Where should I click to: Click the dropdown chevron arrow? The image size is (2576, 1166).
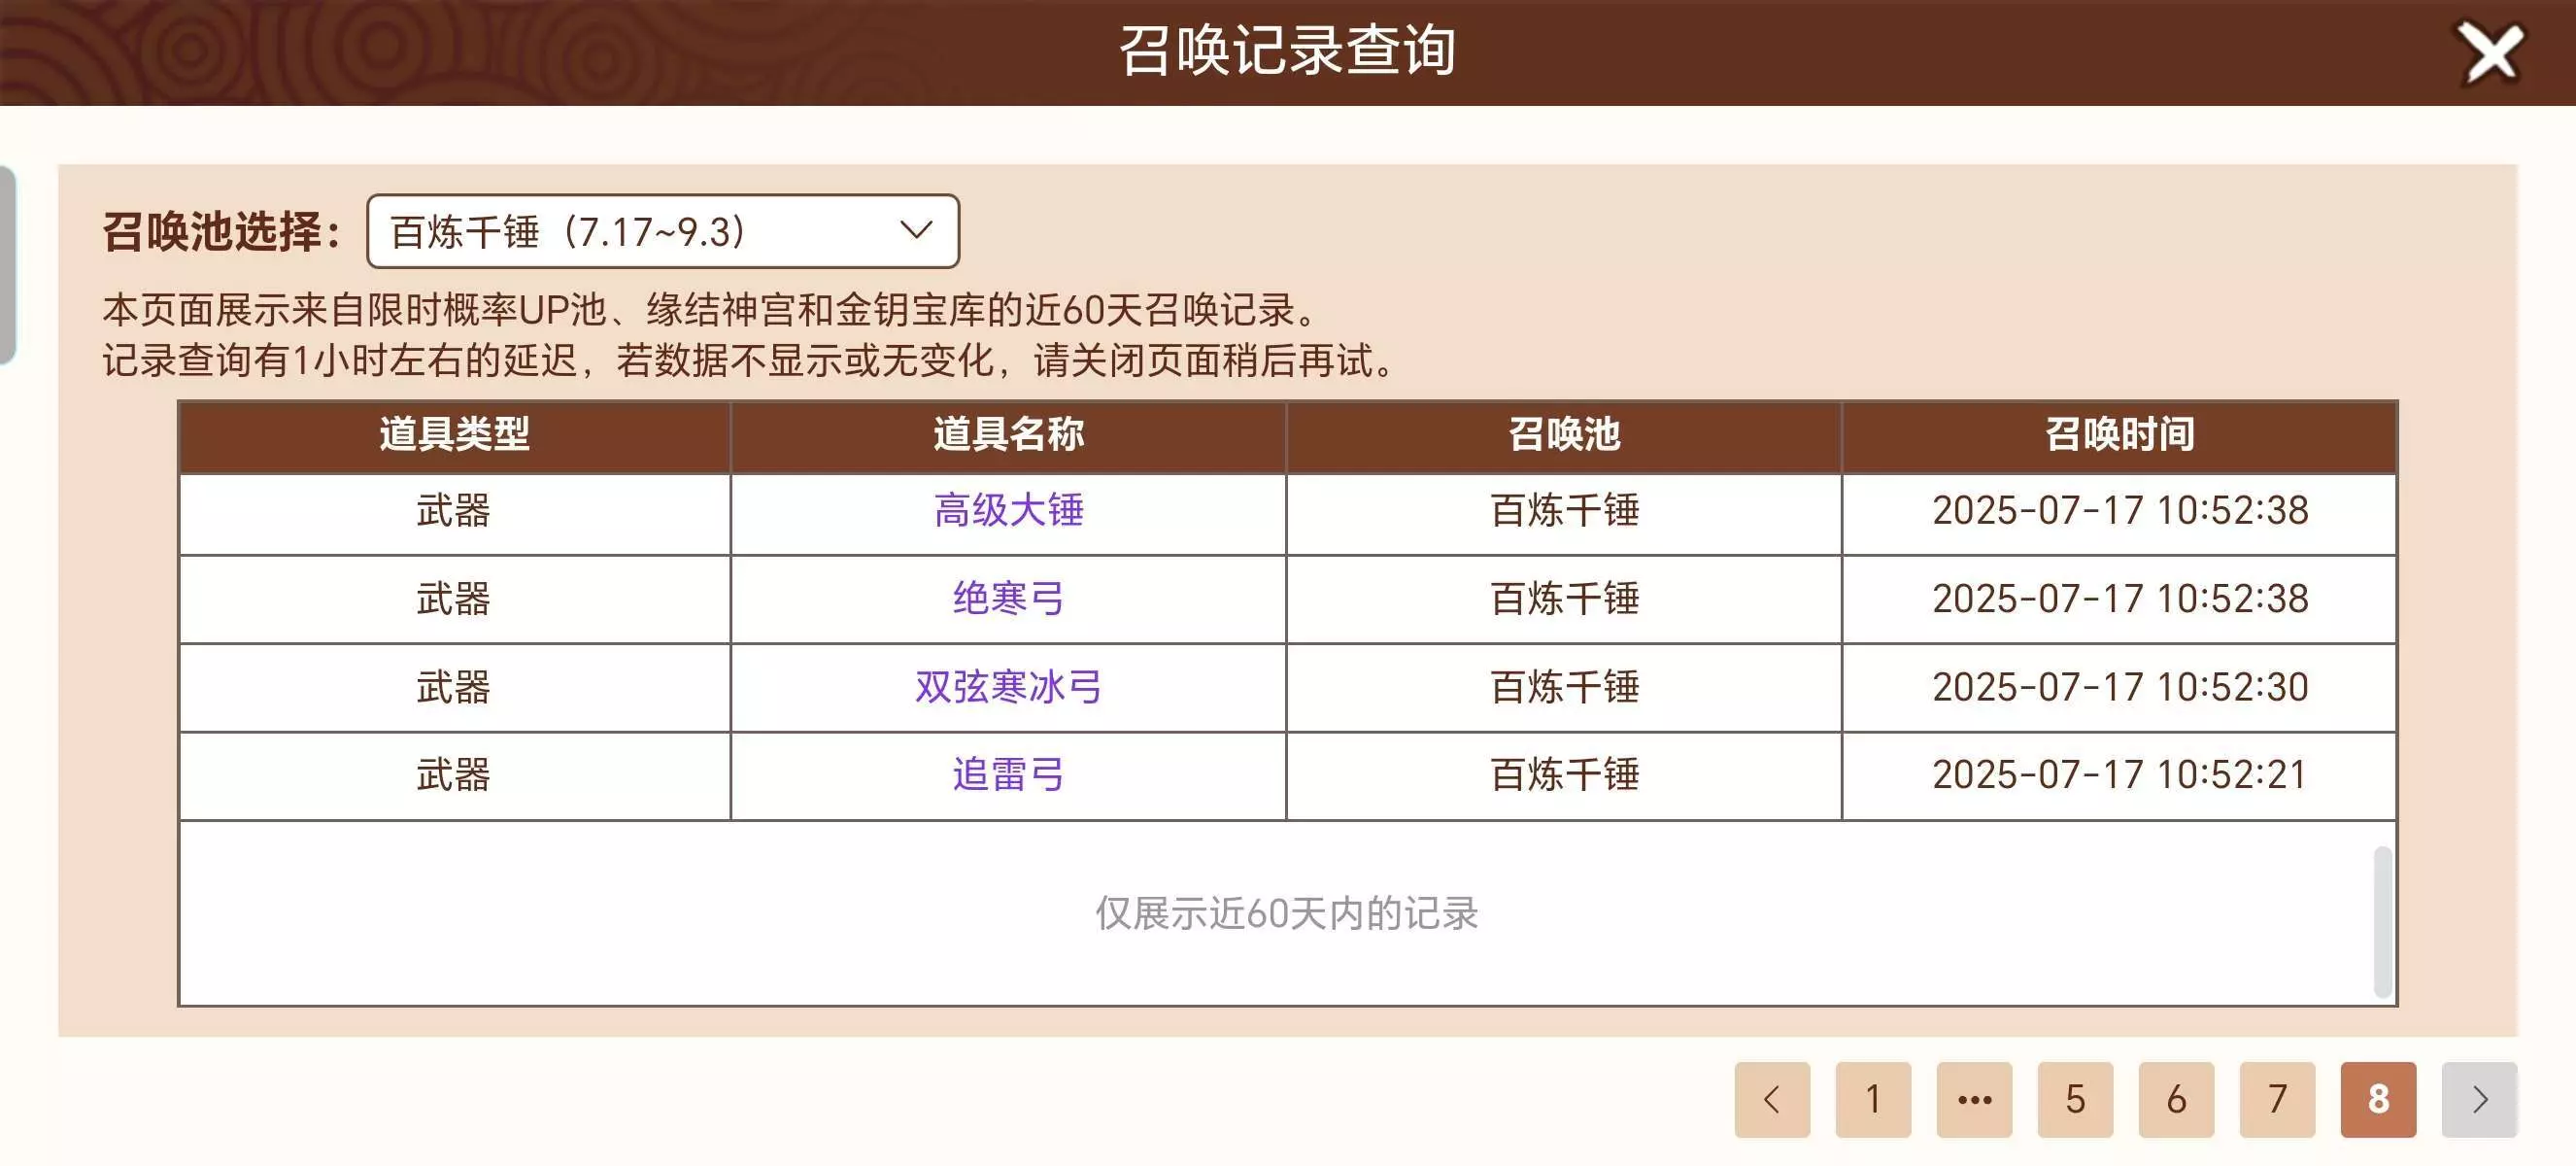tap(916, 231)
